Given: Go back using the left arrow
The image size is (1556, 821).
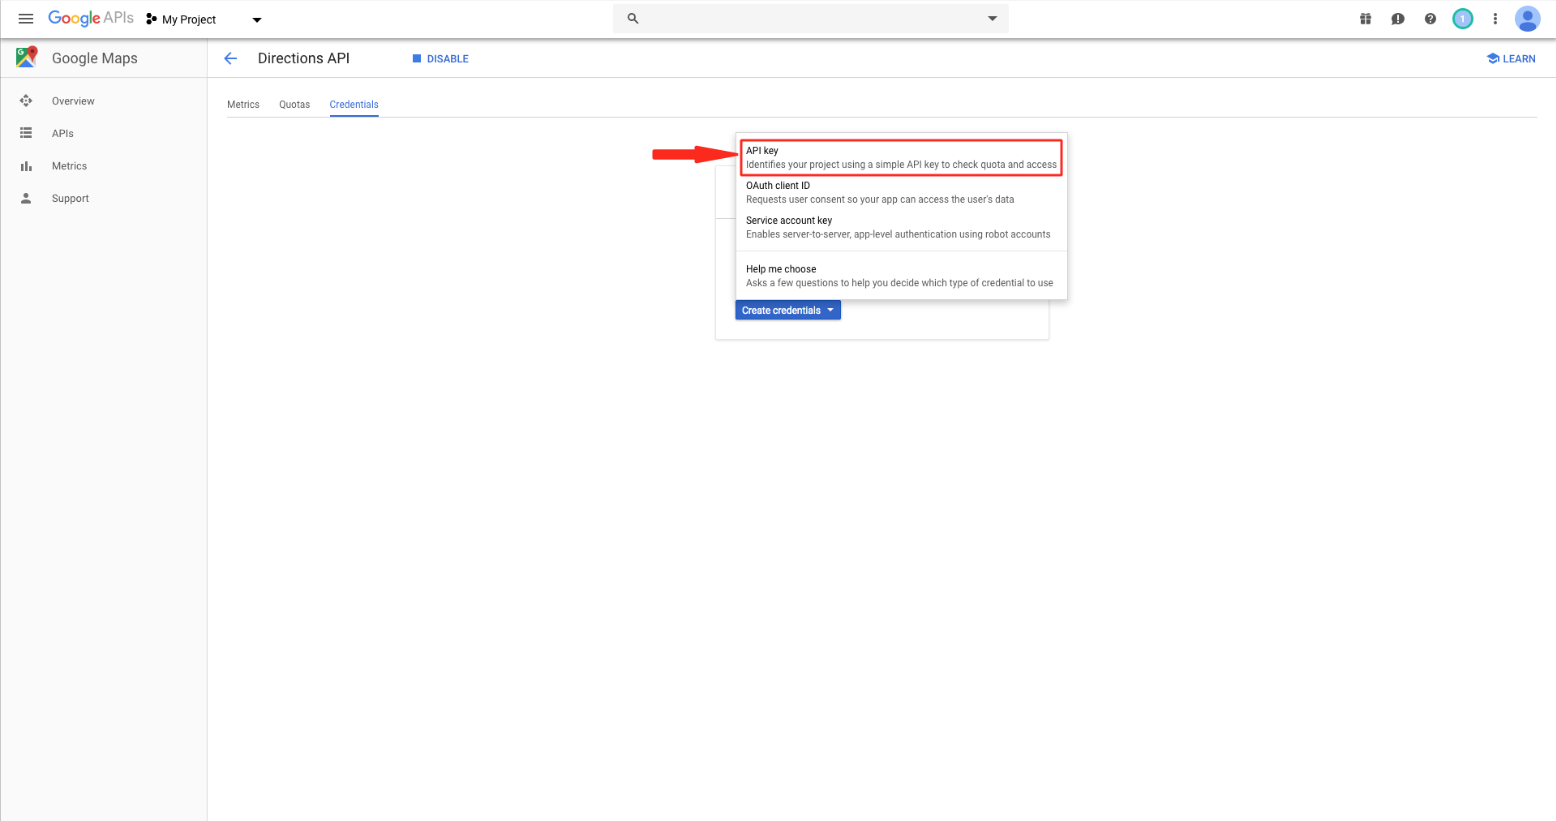Looking at the screenshot, I should [x=231, y=58].
